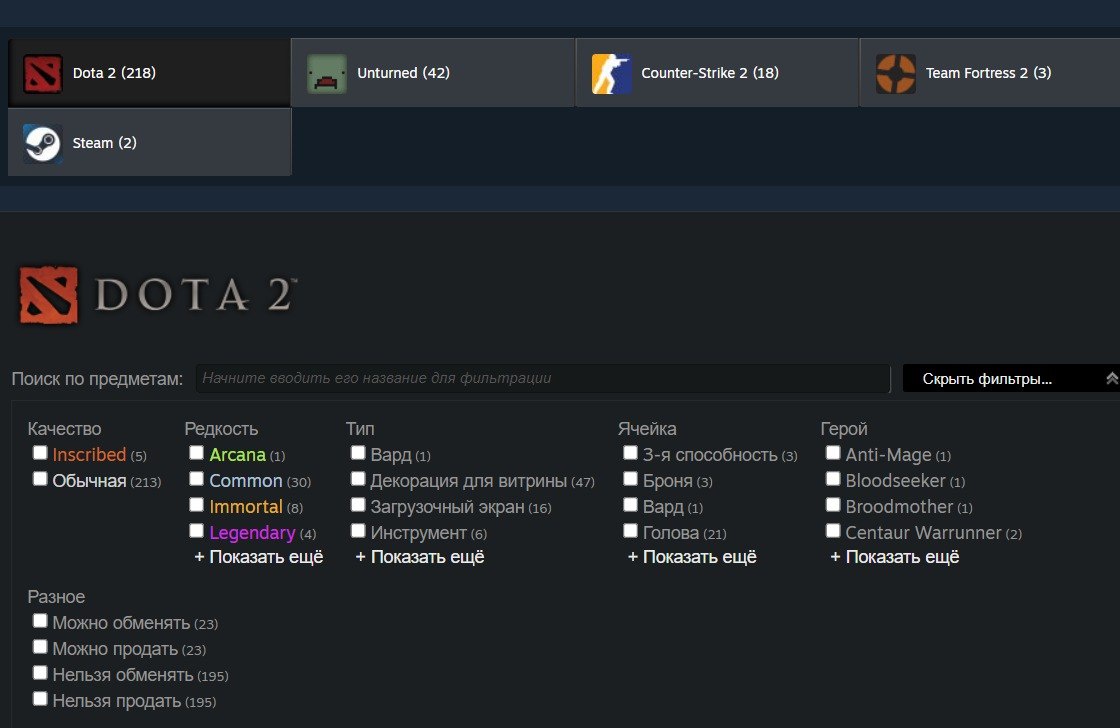
Task: Tick the Legendary rarity checkbox
Action: pos(196,531)
